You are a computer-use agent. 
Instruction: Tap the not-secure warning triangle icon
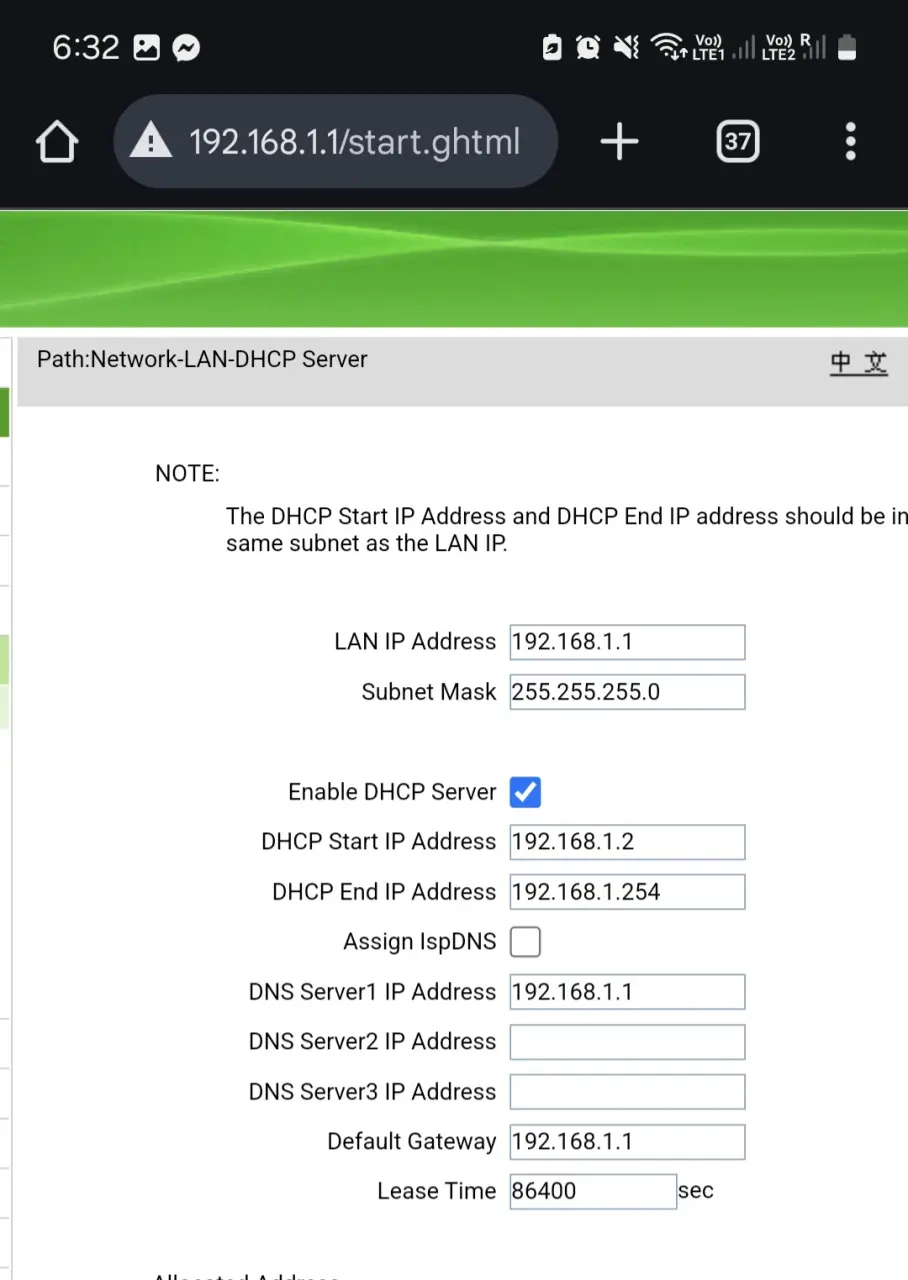[151, 141]
